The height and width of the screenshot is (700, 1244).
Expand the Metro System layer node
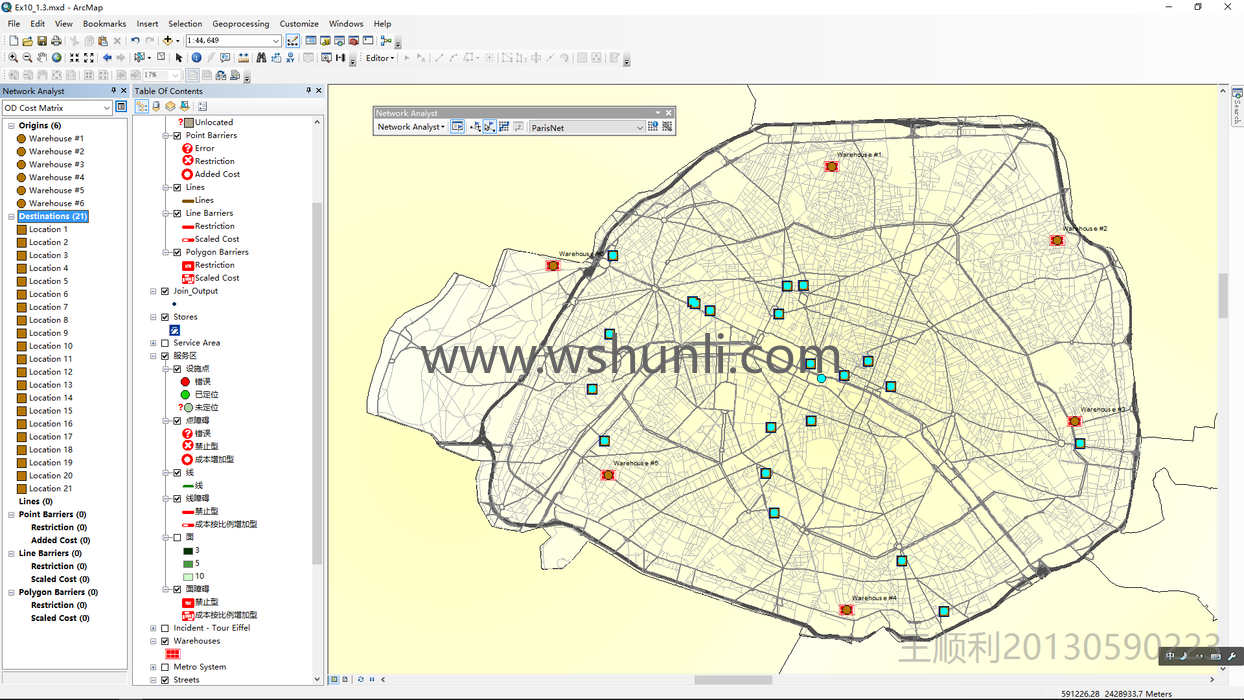[x=153, y=668]
